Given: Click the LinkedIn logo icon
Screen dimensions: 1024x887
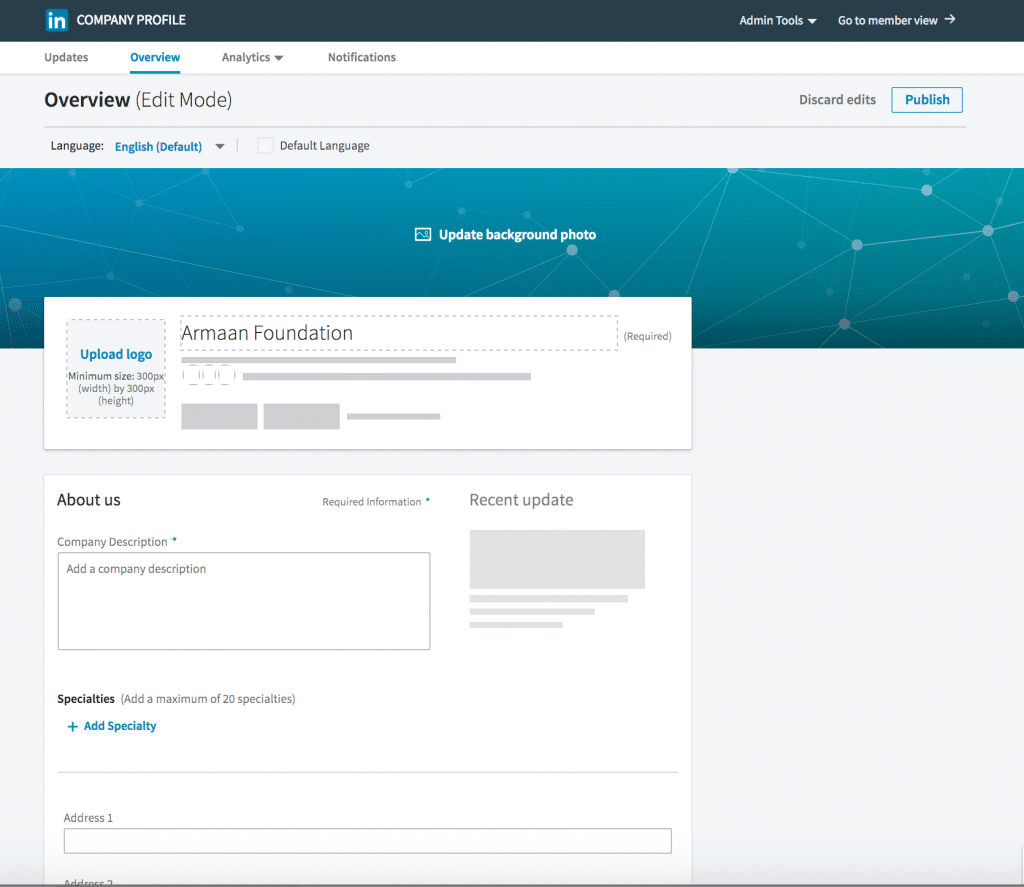Looking at the screenshot, I should 57,20.
